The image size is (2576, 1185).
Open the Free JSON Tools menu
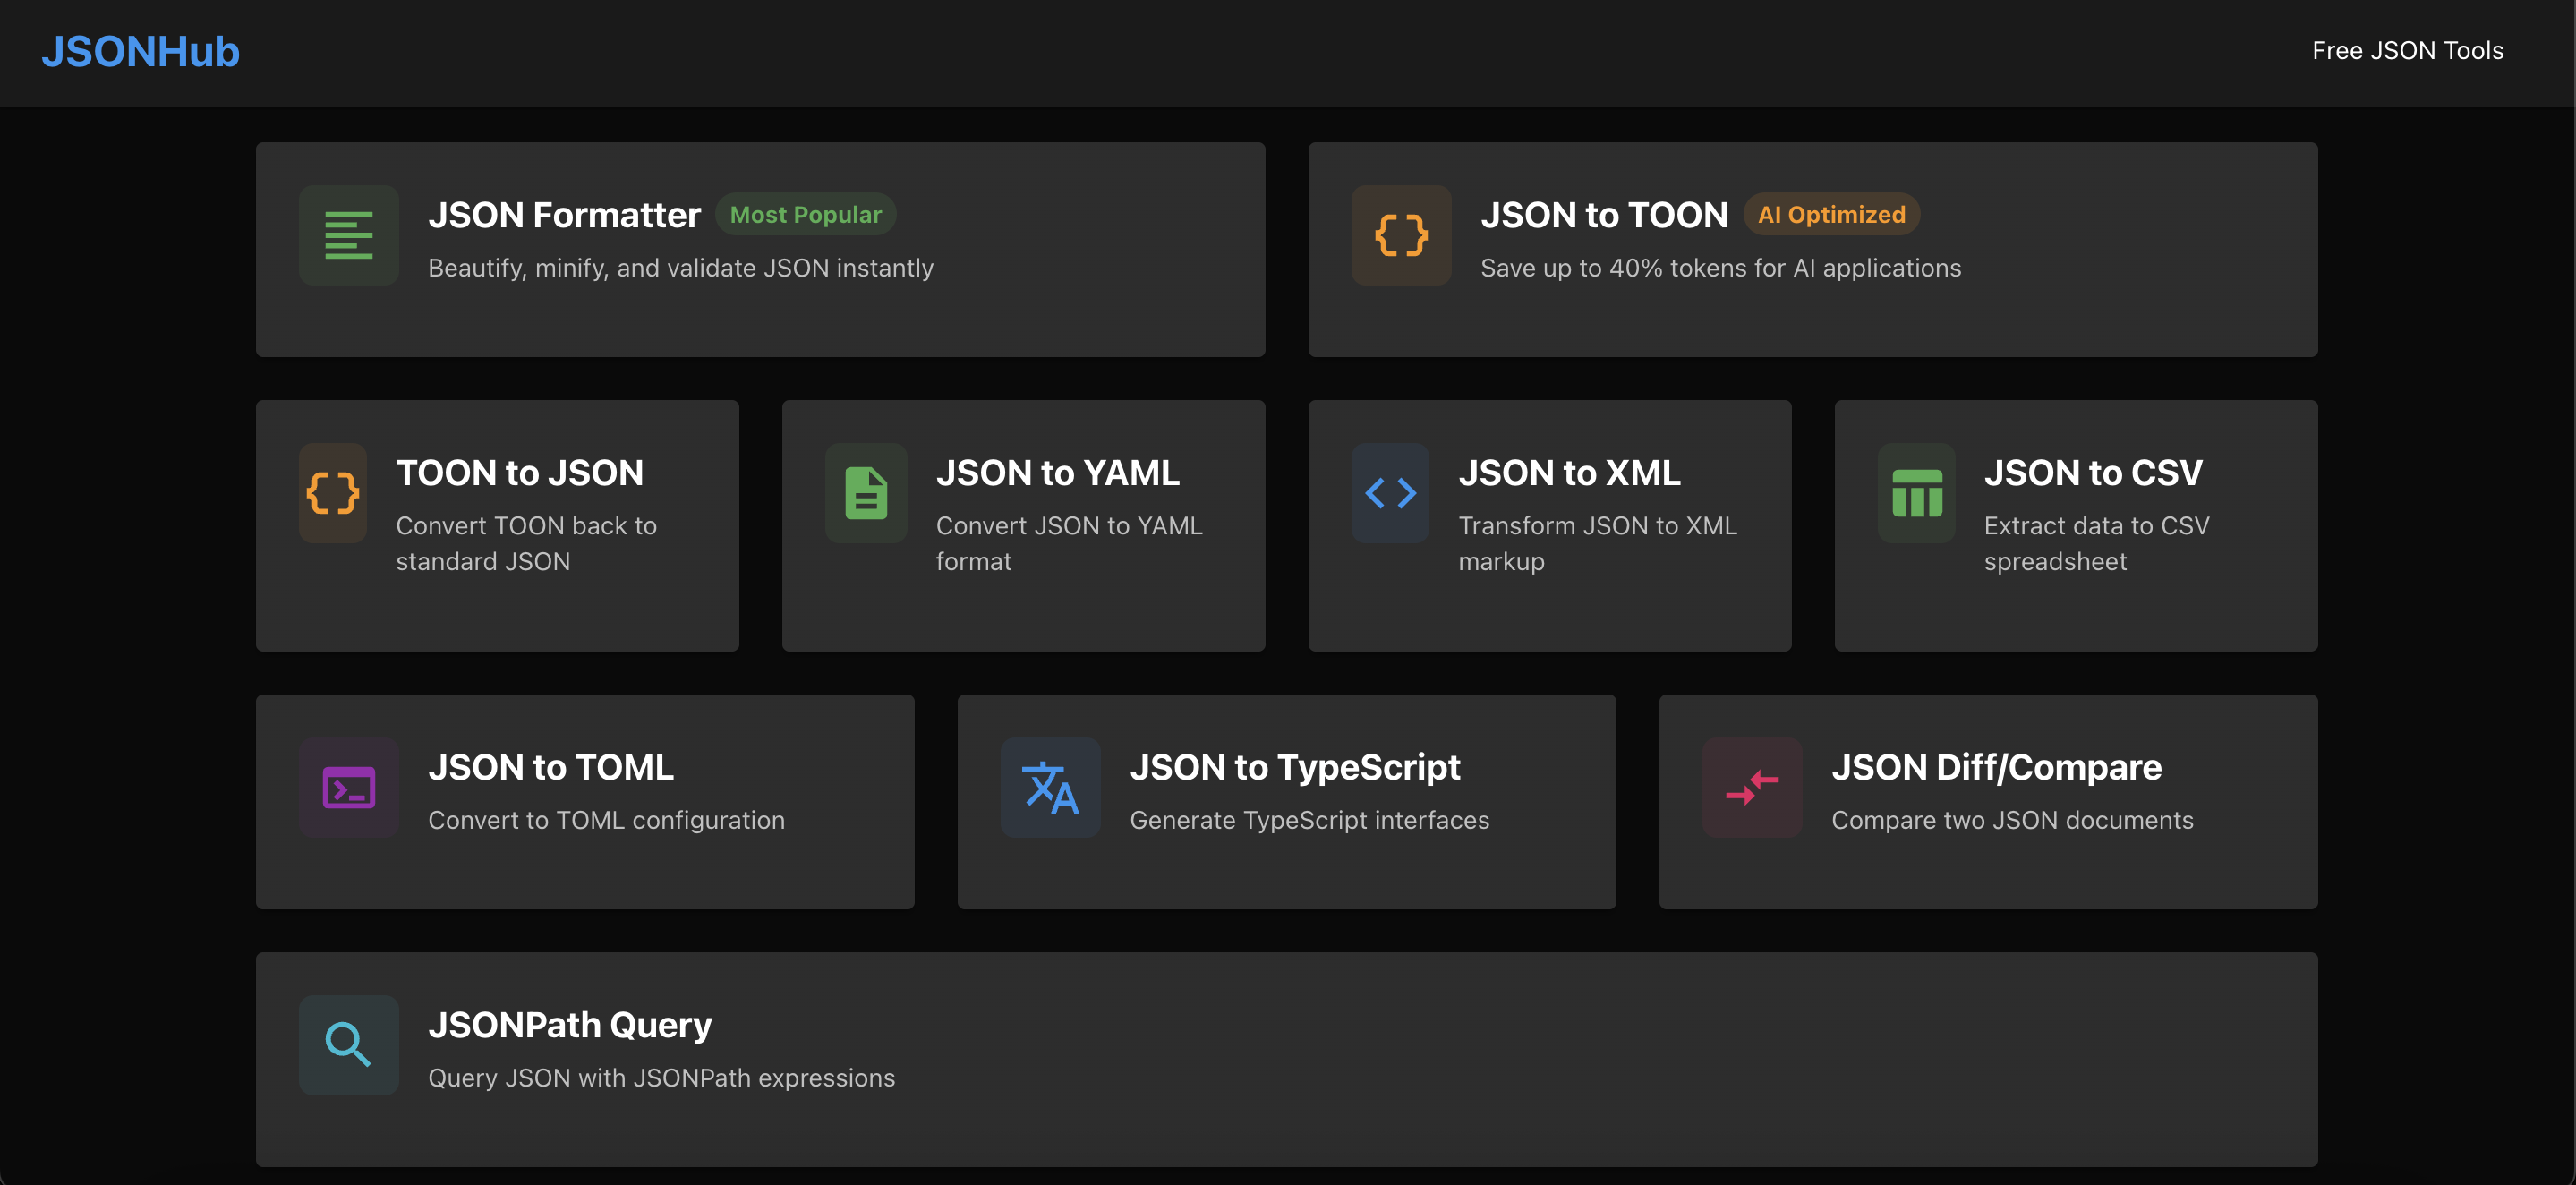(2407, 50)
